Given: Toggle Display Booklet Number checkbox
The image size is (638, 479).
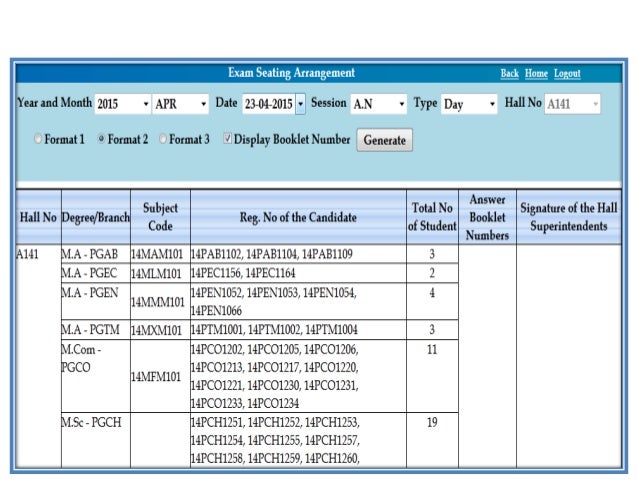Looking at the screenshot, I should coord(227,139).
